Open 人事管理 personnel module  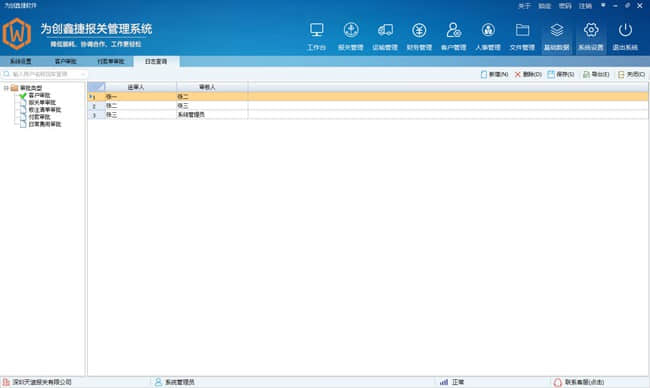(488, 36)
